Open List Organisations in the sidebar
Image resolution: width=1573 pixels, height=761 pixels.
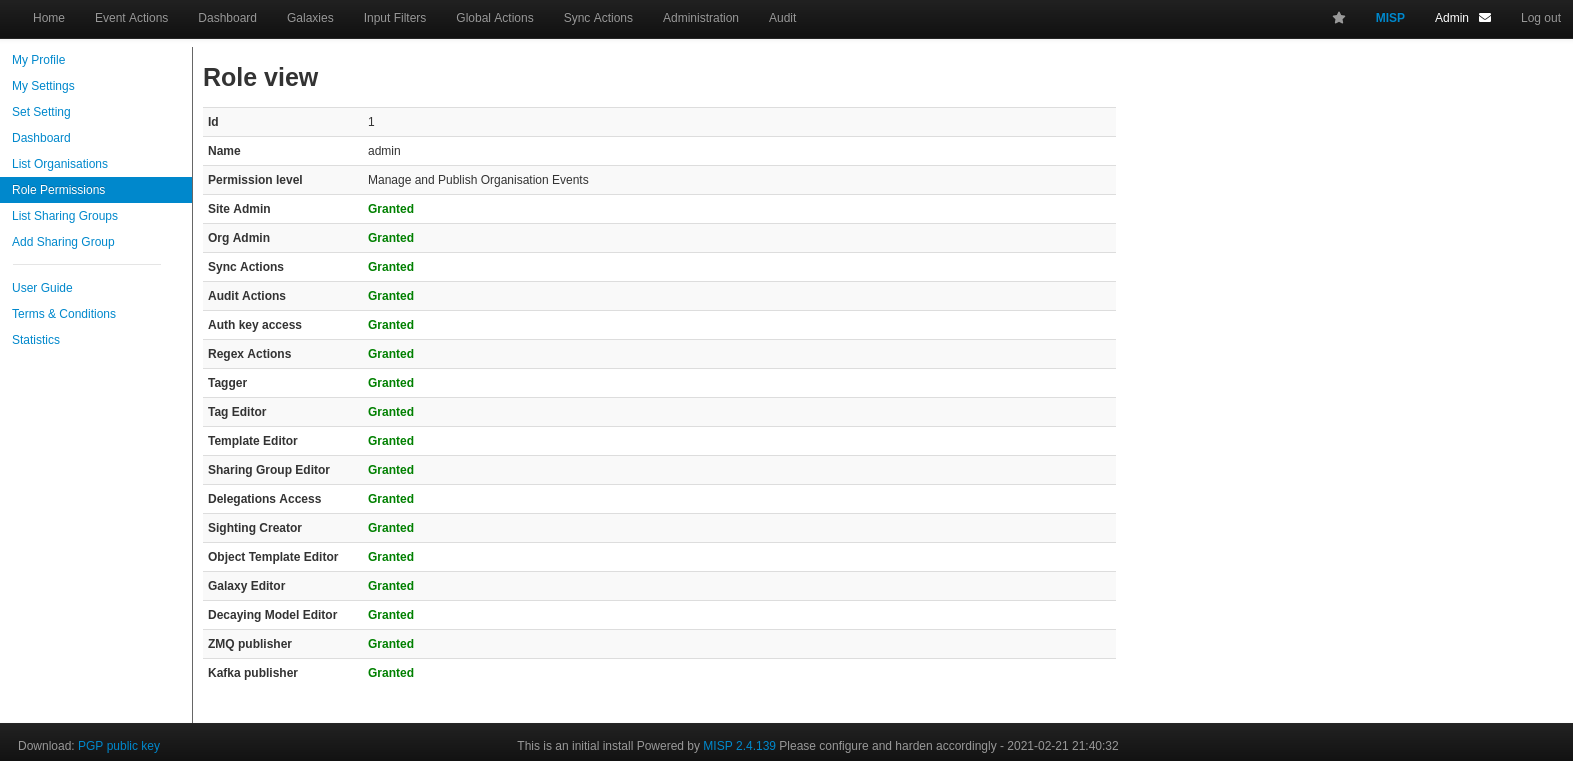click(x=60, y=164)
